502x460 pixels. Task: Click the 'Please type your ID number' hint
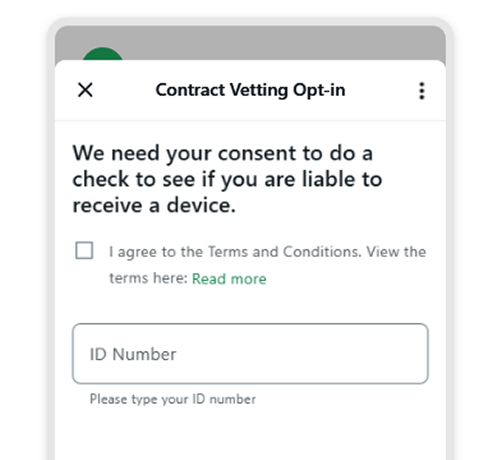173,399
